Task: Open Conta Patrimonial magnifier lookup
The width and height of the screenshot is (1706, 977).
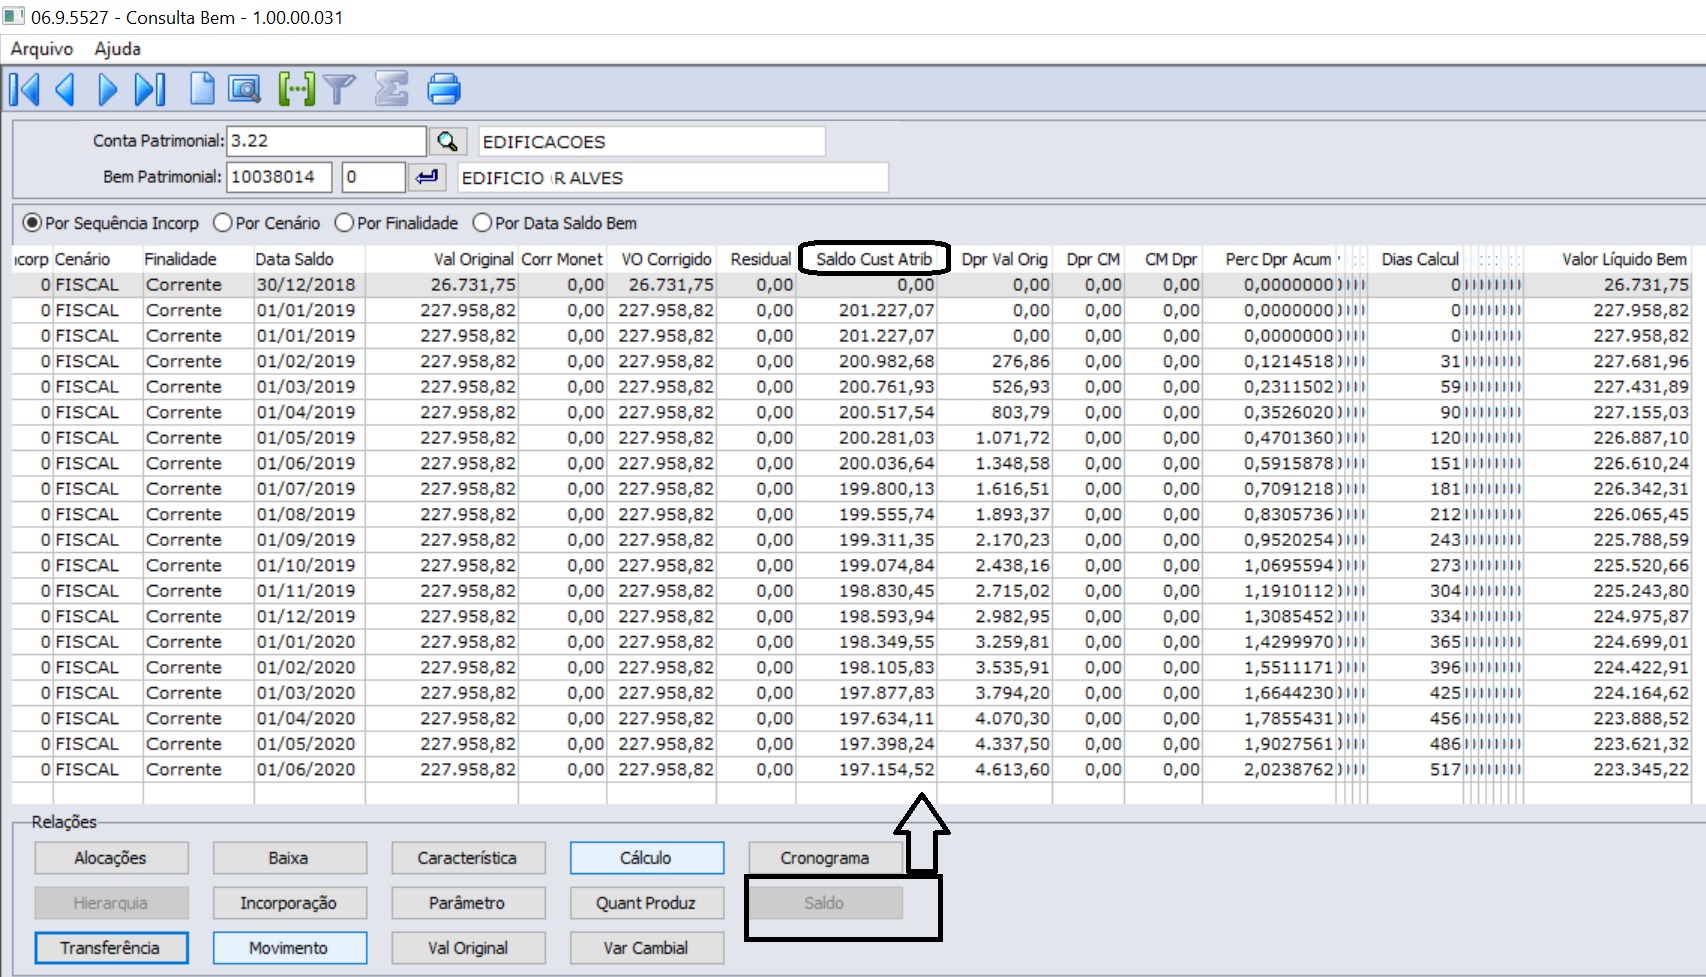Action: (448, 142)
